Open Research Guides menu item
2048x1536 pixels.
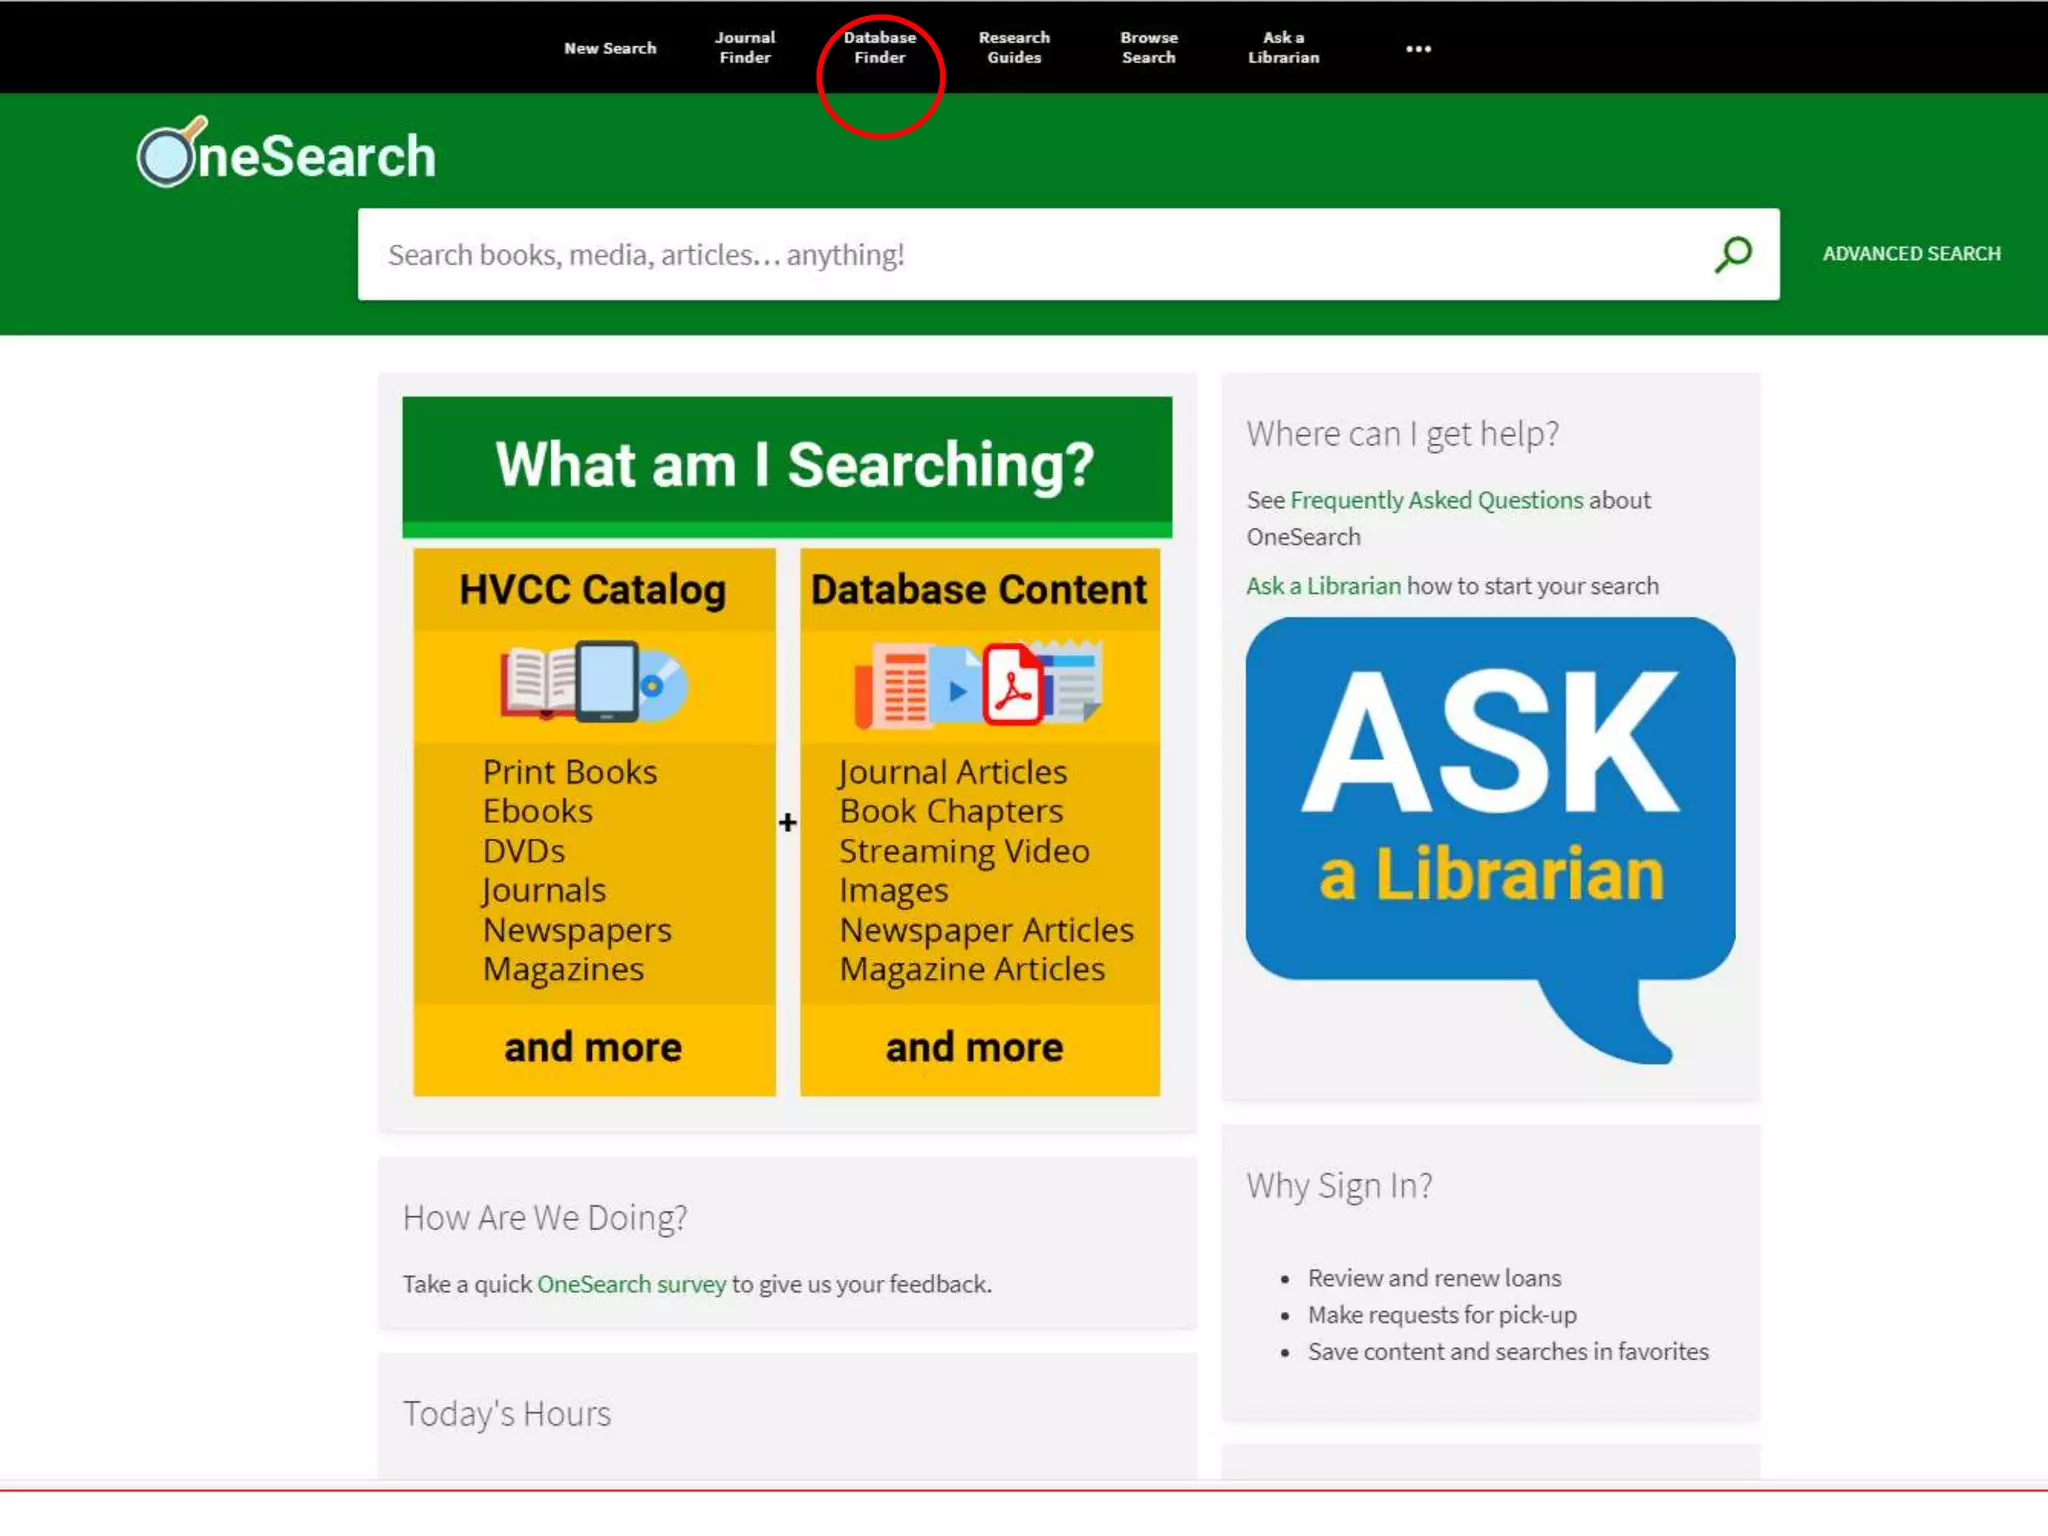coord(1014,48)
